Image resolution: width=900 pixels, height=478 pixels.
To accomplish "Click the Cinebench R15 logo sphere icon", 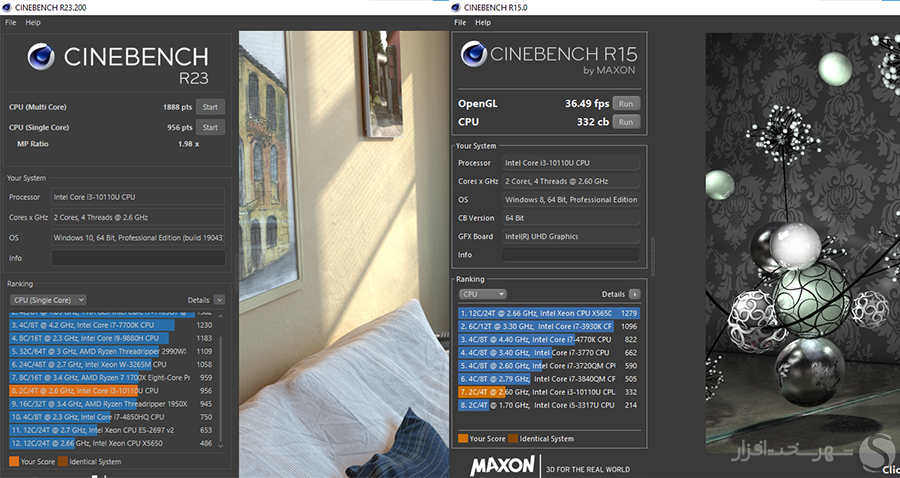I will tap(474, 54).
